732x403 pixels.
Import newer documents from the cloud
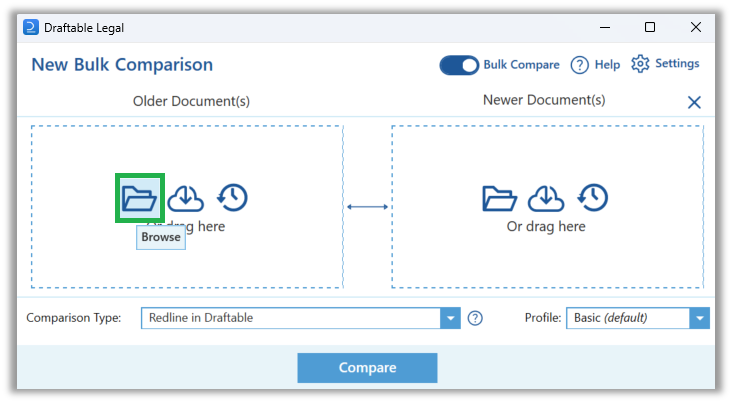[546, 198]
